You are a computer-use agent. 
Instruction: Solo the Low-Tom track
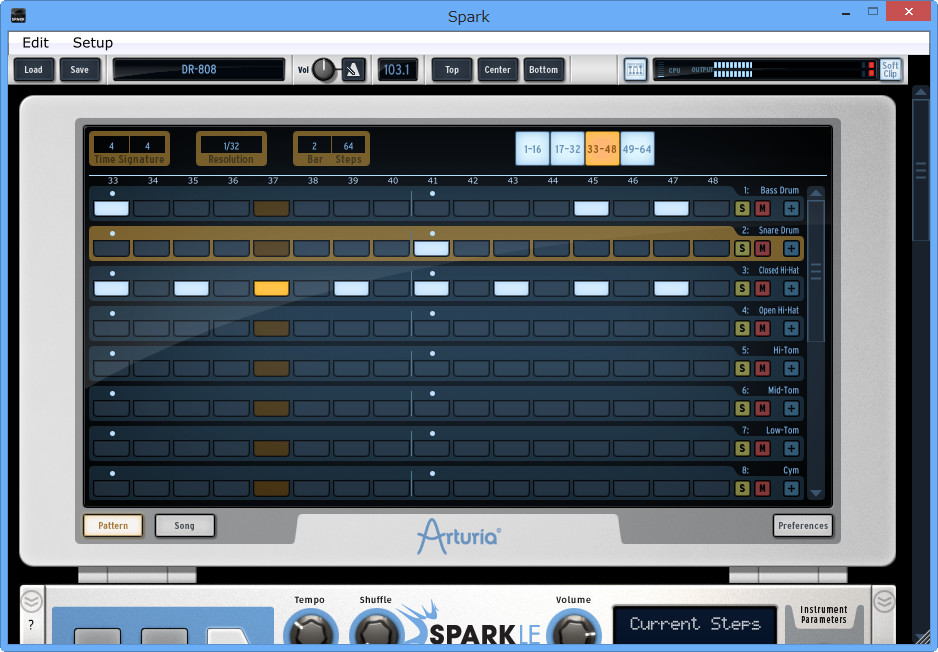click(742, 449)
